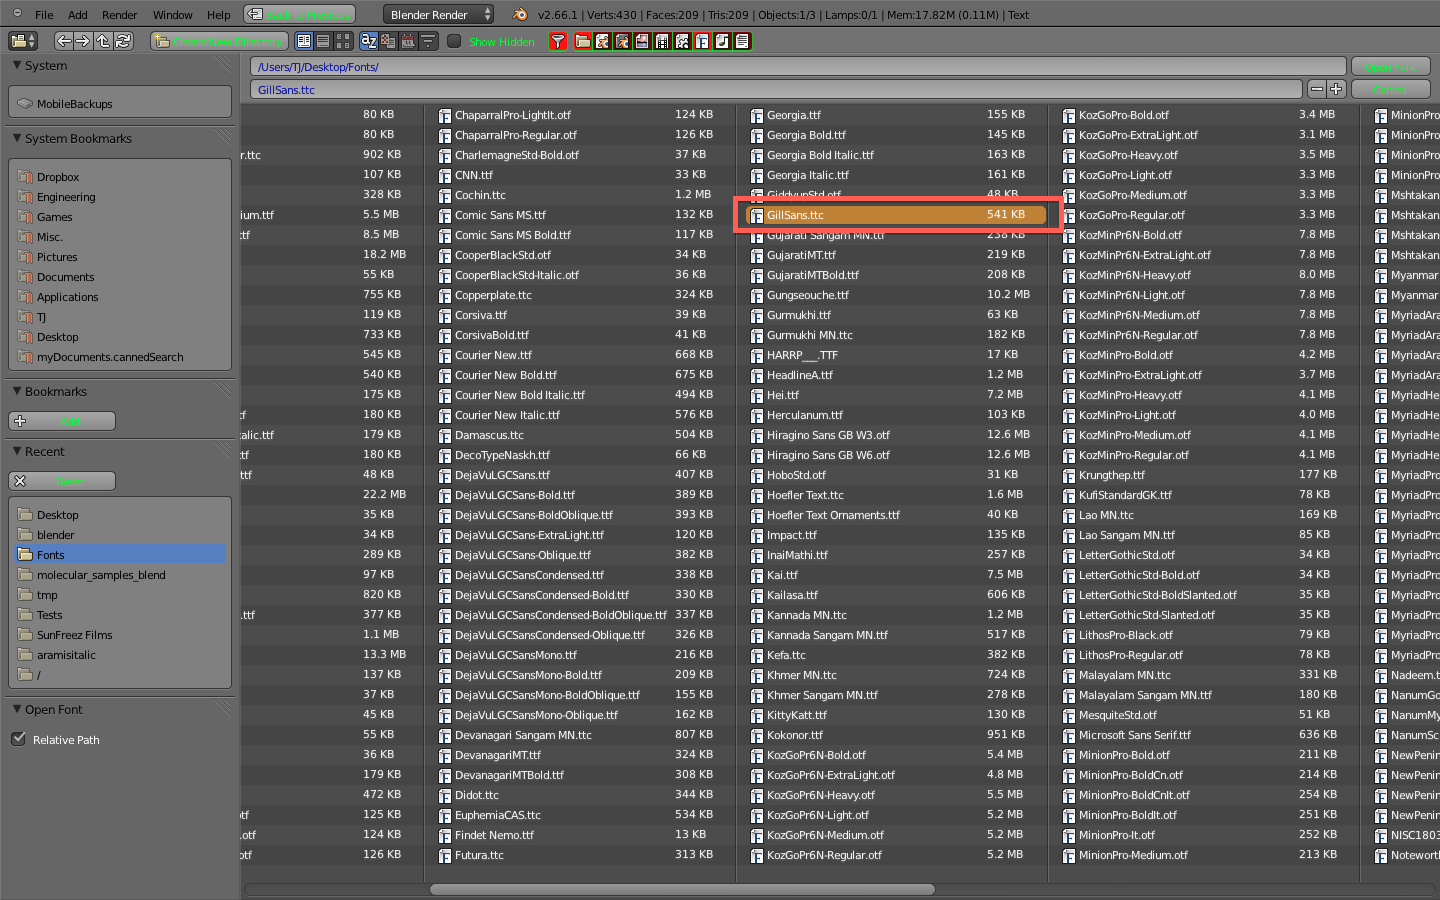Collapse the Open Font options panel

point(17,709)
